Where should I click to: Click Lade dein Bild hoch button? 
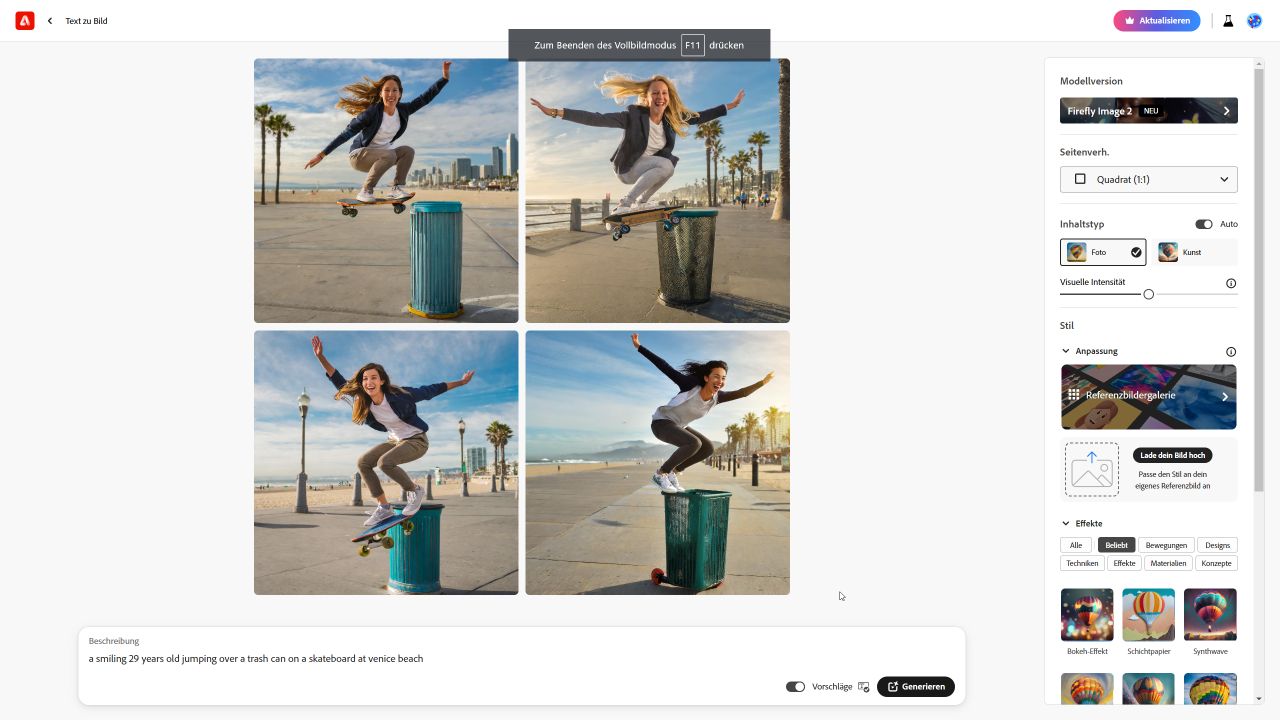[1173, 455]
